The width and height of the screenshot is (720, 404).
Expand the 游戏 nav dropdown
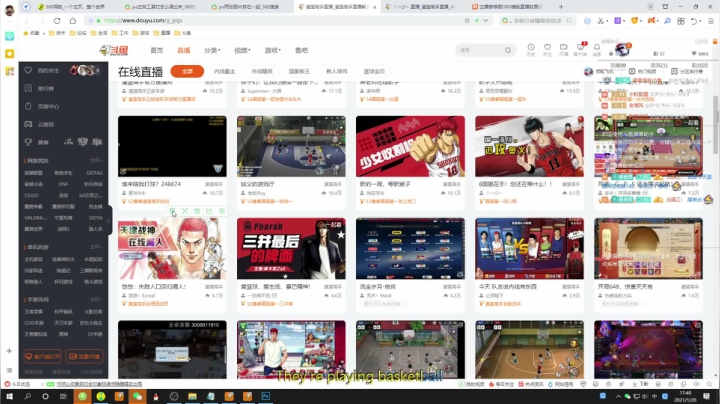pos(272,50)
